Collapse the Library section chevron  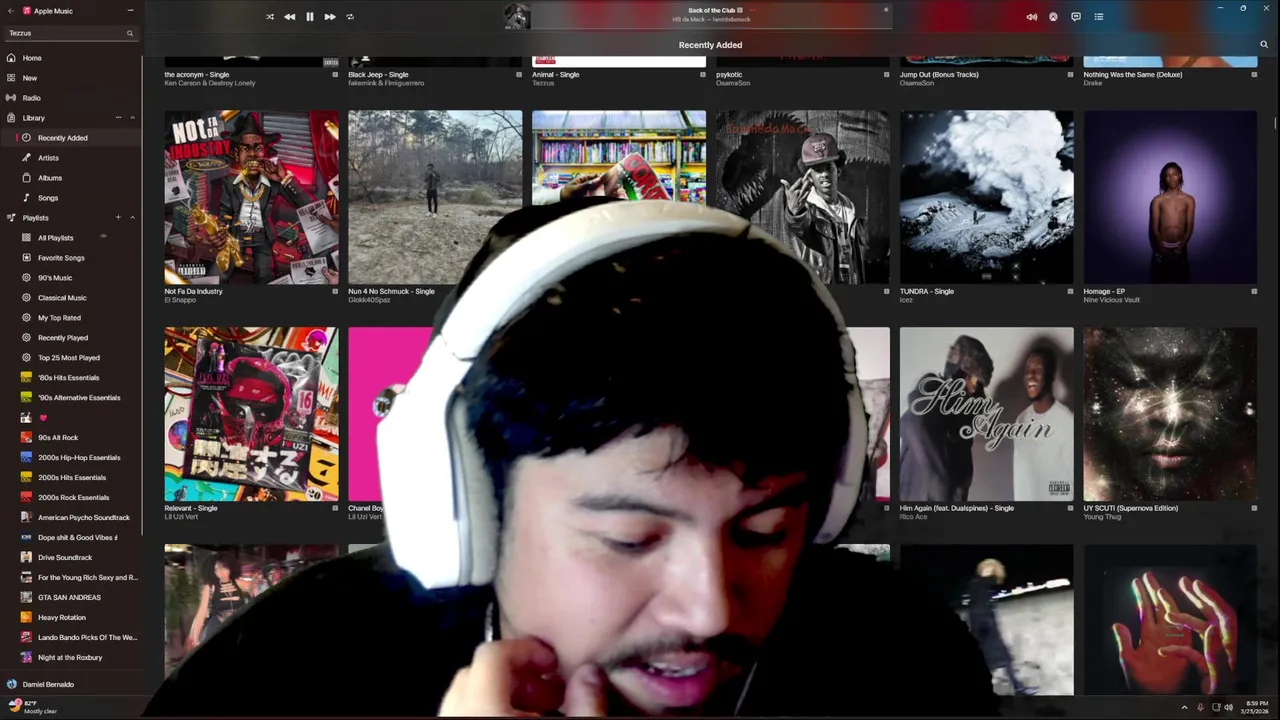(x=132, y=118)
